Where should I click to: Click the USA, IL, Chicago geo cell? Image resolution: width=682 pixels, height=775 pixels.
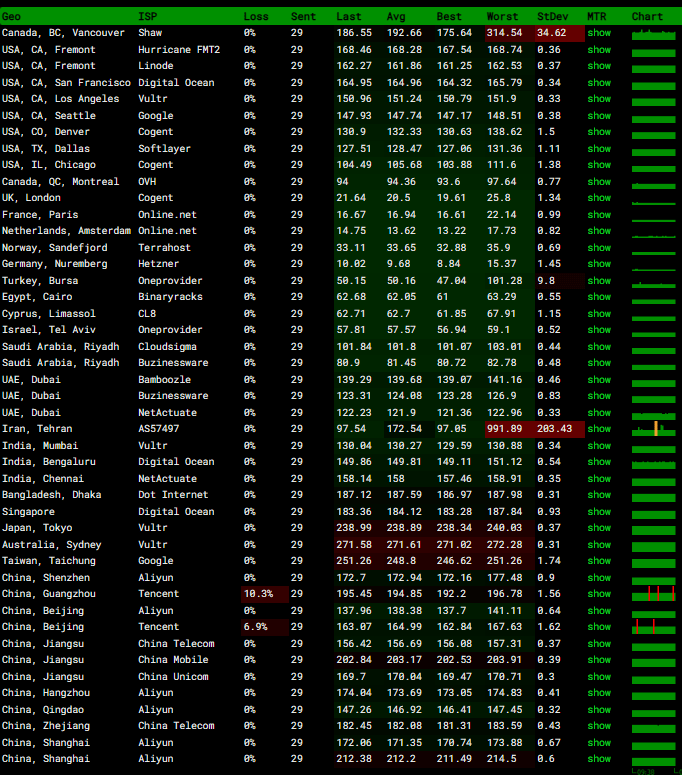point(48,165)
